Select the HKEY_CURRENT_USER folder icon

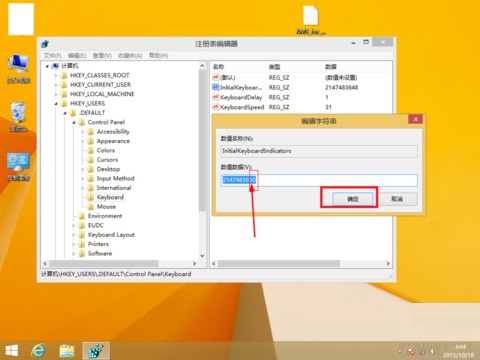[x=64, y=85]
